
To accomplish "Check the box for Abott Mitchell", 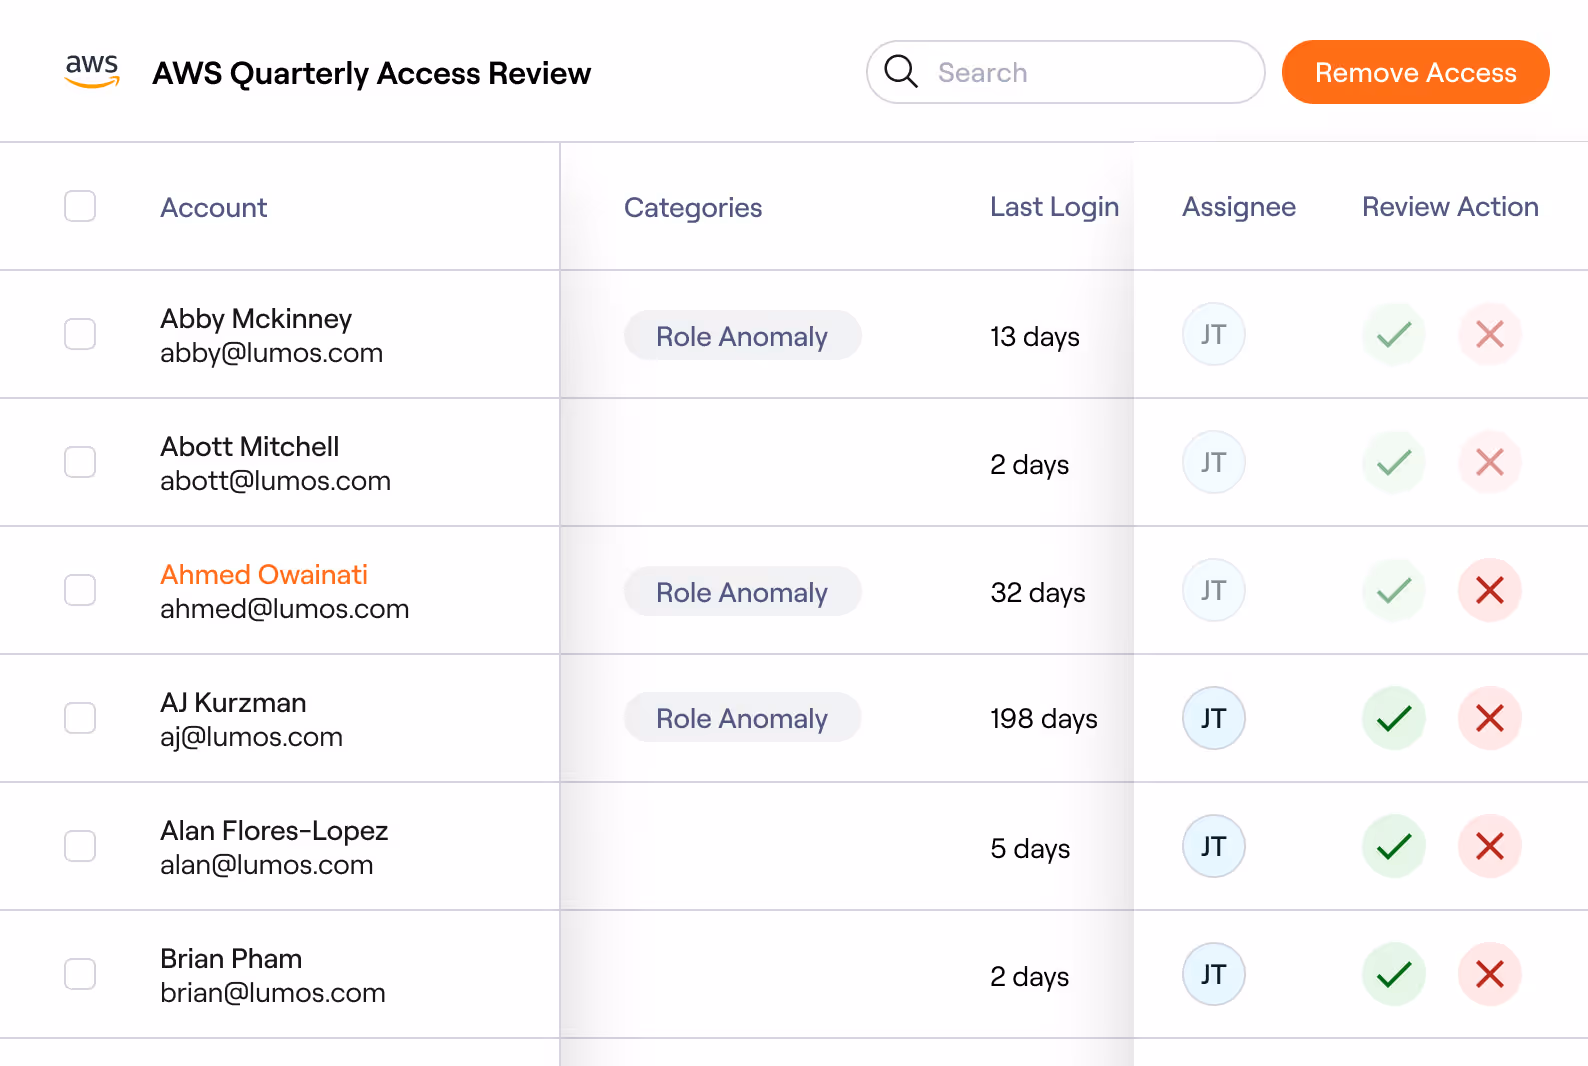I will pyautogui.click(x=80, y=462).
